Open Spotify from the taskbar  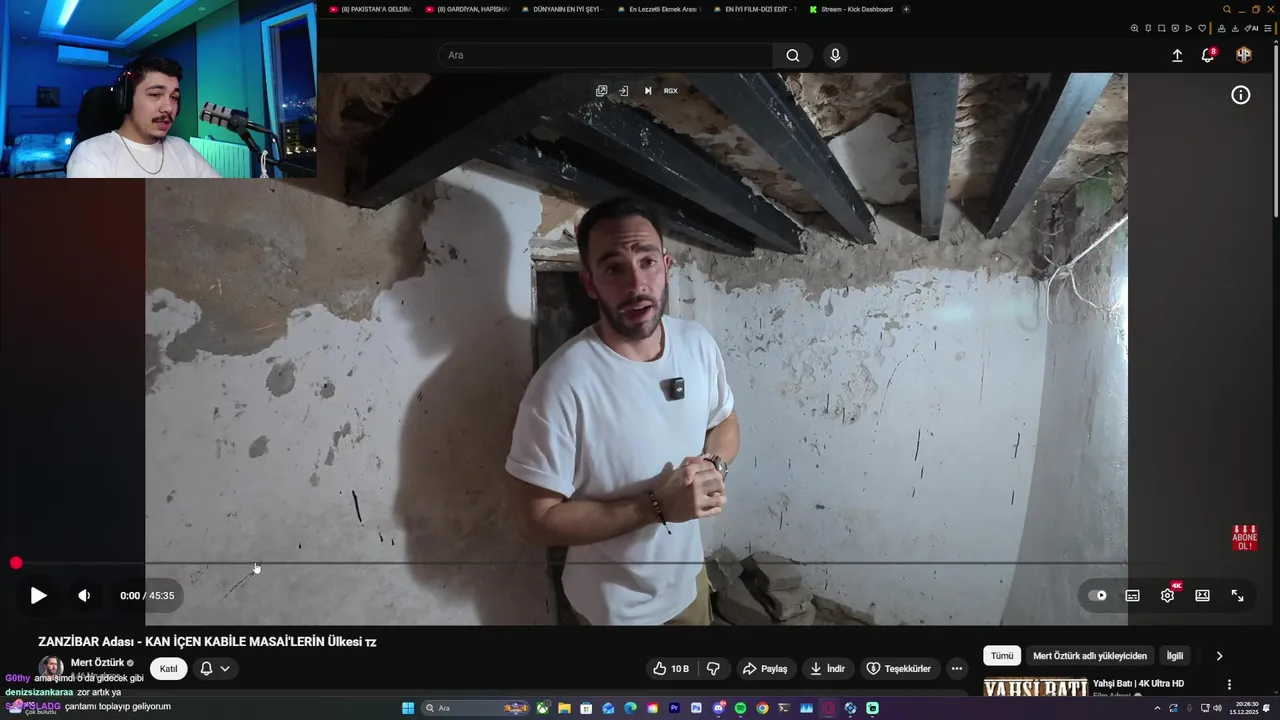pyautogui.click(x=740, y=708)
